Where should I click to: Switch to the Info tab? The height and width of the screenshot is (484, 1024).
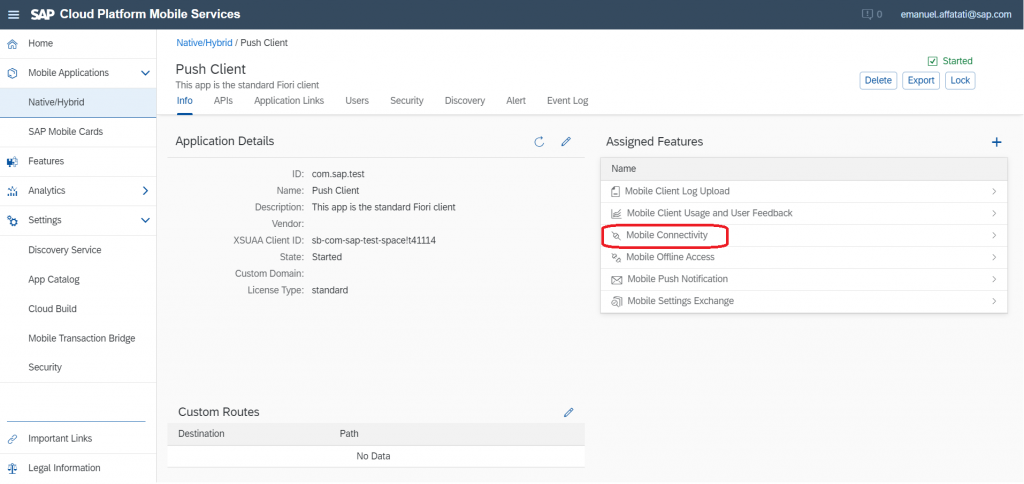(x=185, y=101)
